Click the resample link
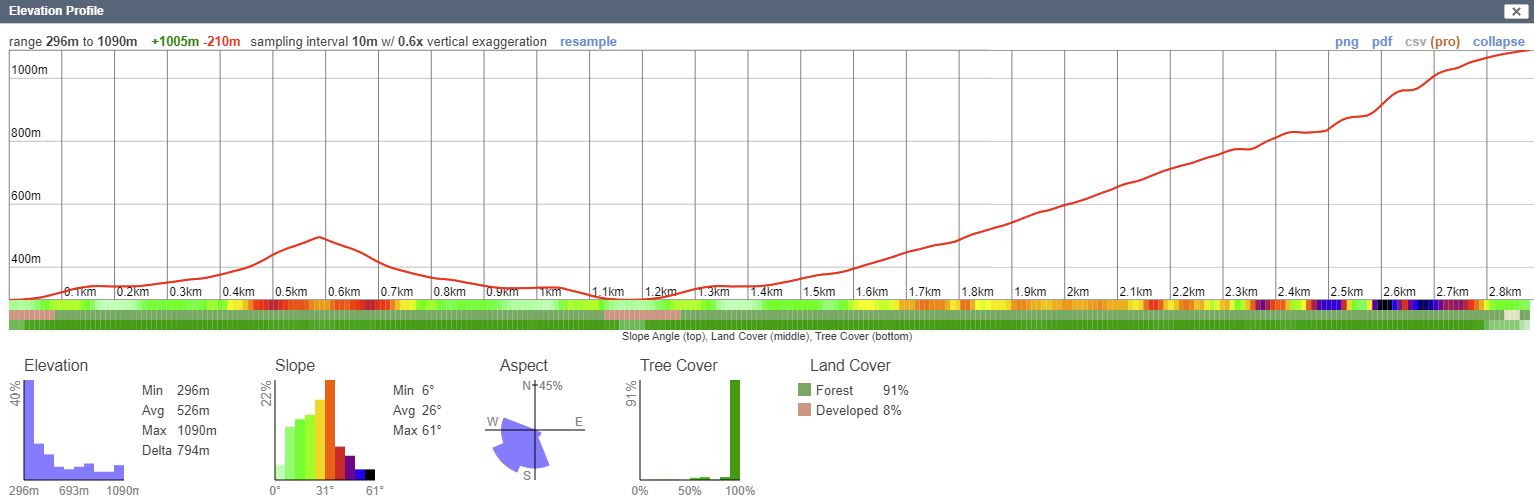This screenshot has width=1534, height=498. (588, 42)
